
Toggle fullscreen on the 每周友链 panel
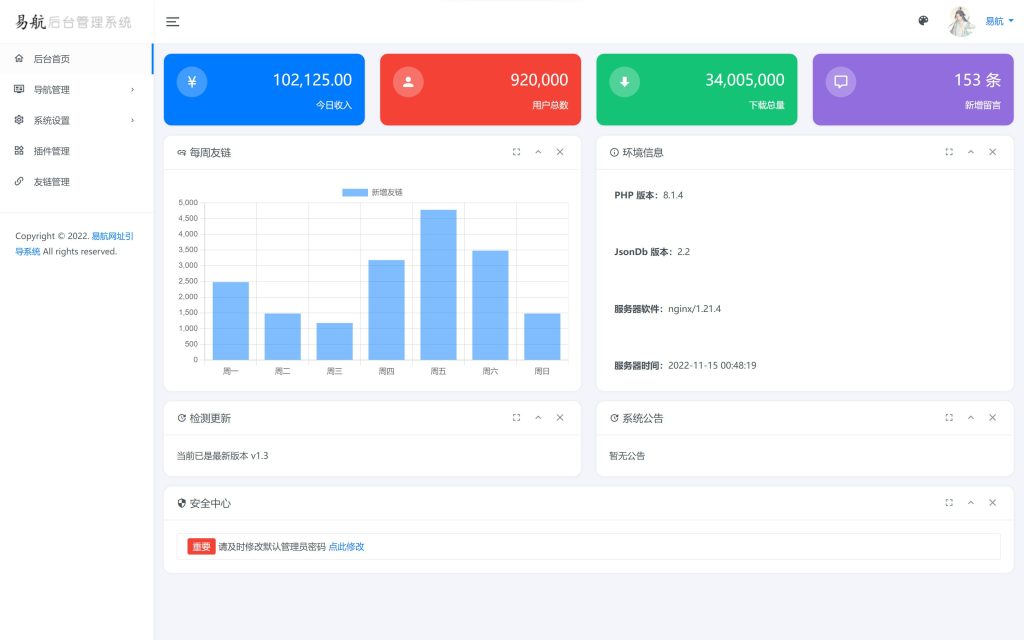pos(516,152)
